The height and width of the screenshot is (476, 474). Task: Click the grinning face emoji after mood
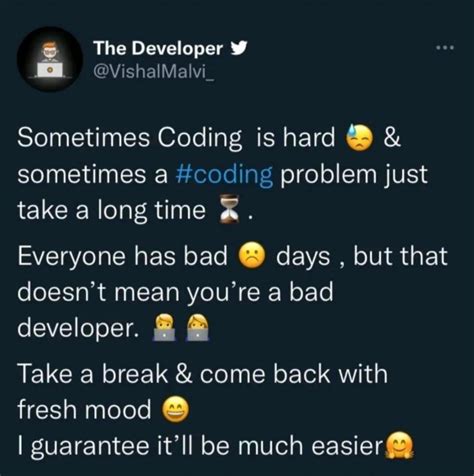coord(175,410)
